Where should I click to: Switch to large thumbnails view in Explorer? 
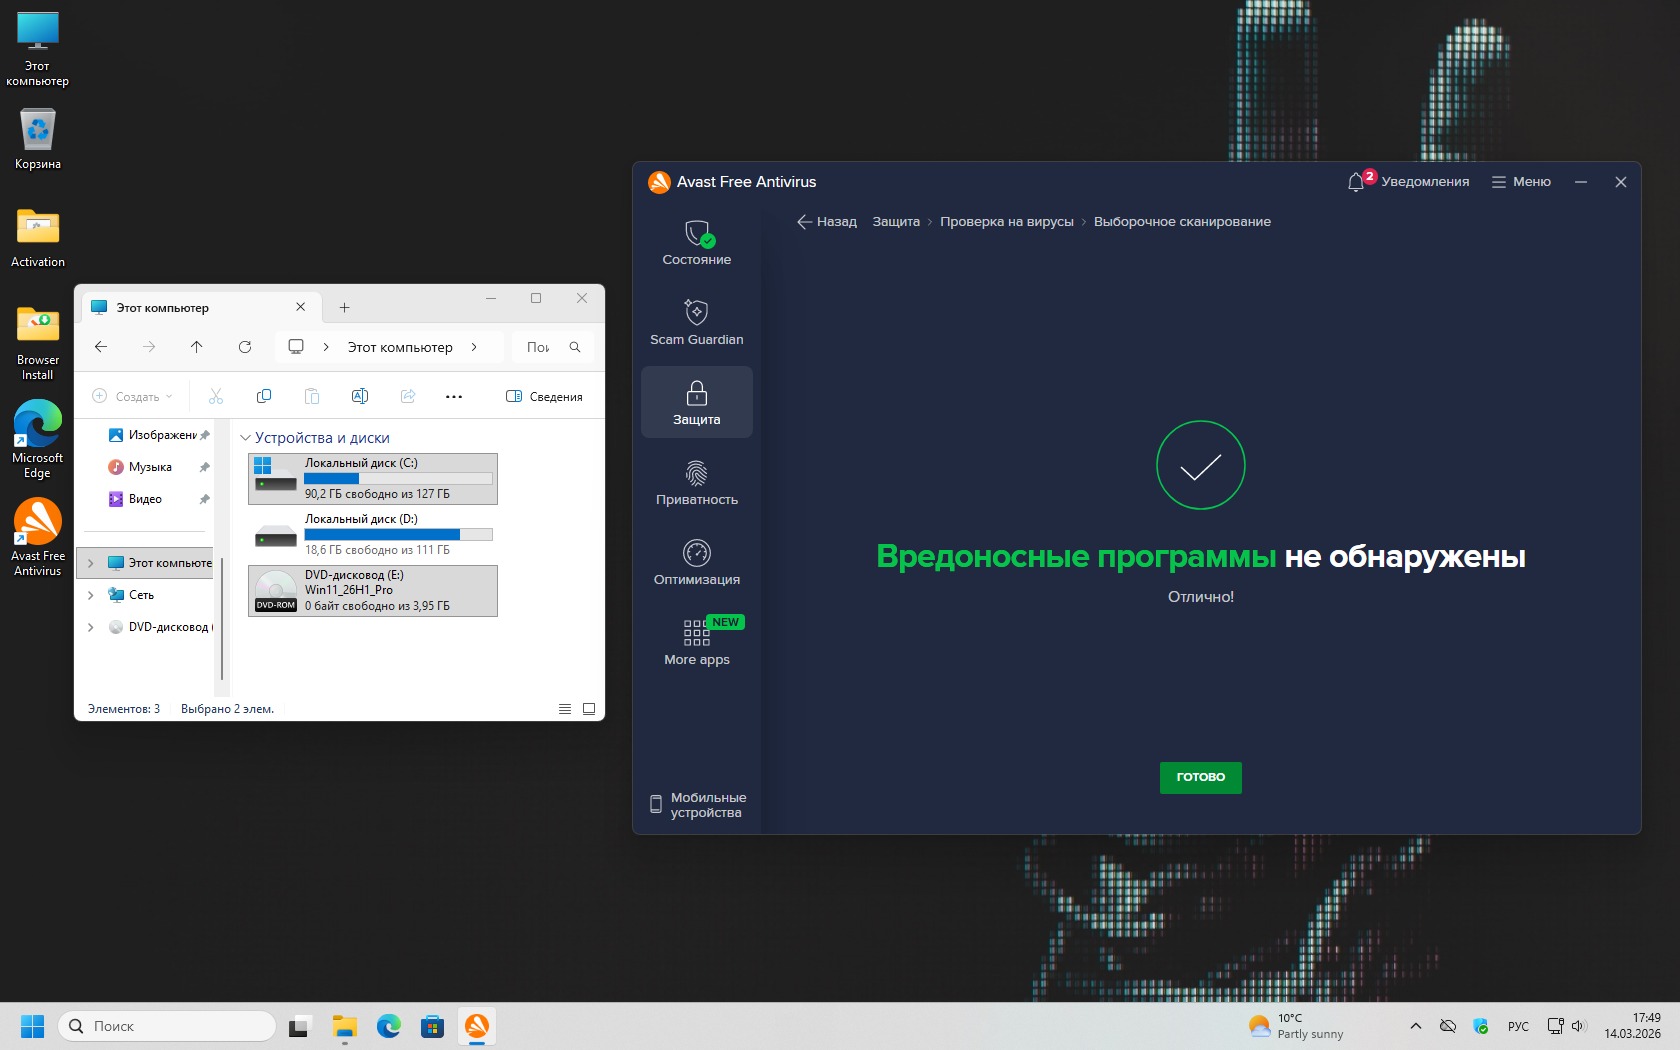[x=589, y=709]
